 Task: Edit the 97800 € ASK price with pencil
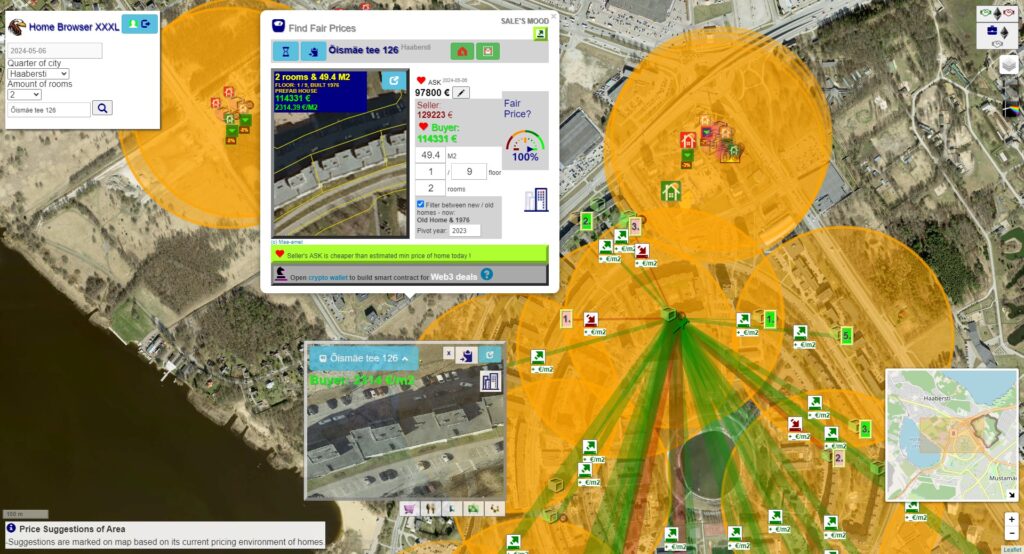click(461, 93)
